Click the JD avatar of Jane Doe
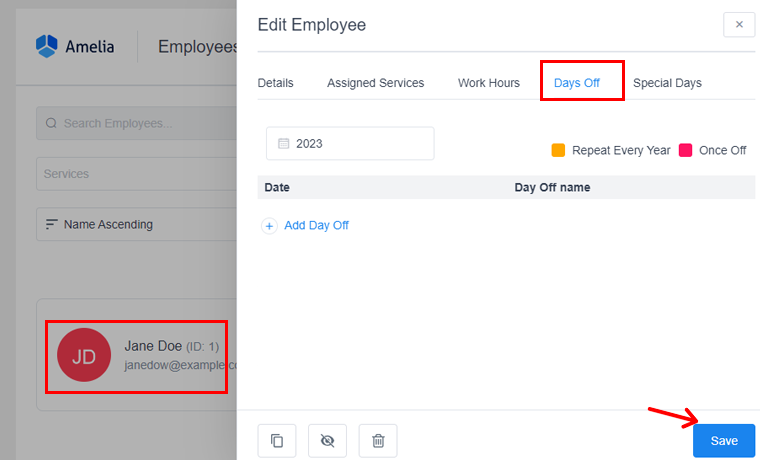Viewport: 760px width, 460px height. pyautogui.click(x=84, y=355)
